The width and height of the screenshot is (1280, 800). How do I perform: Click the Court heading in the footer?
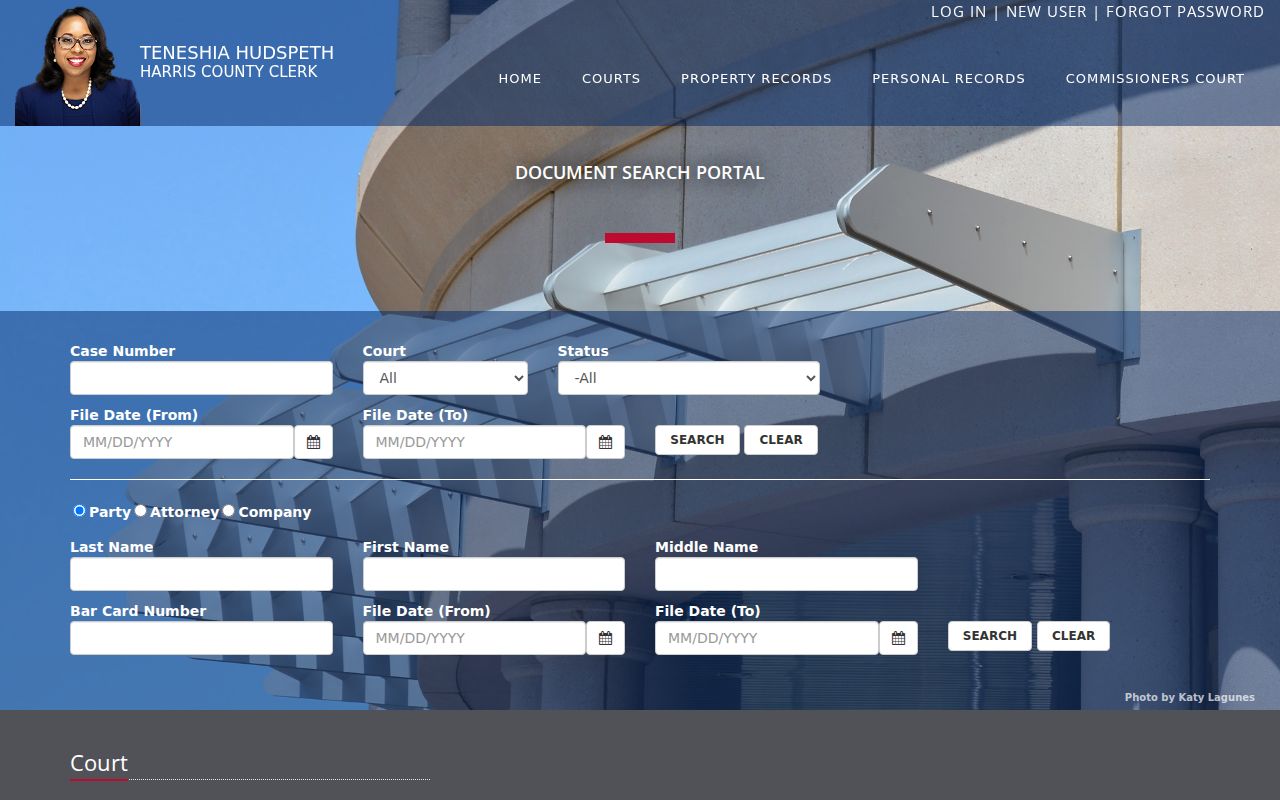[99, 763]
